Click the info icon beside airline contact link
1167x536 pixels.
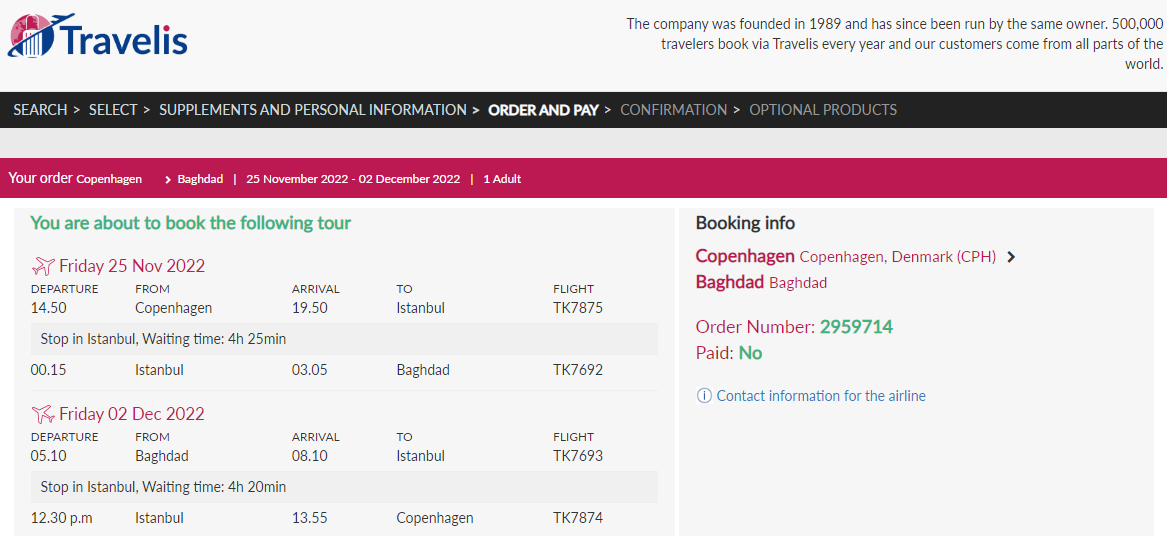tap(703, 396)
